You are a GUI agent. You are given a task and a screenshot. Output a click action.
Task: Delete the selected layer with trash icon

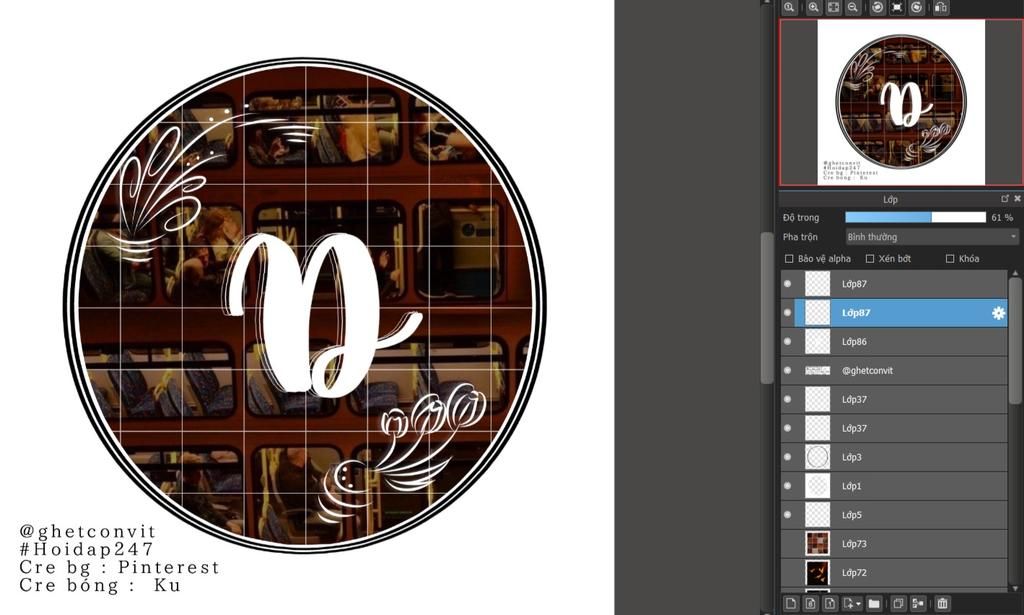pyautogui.click(x=942, y=603)
